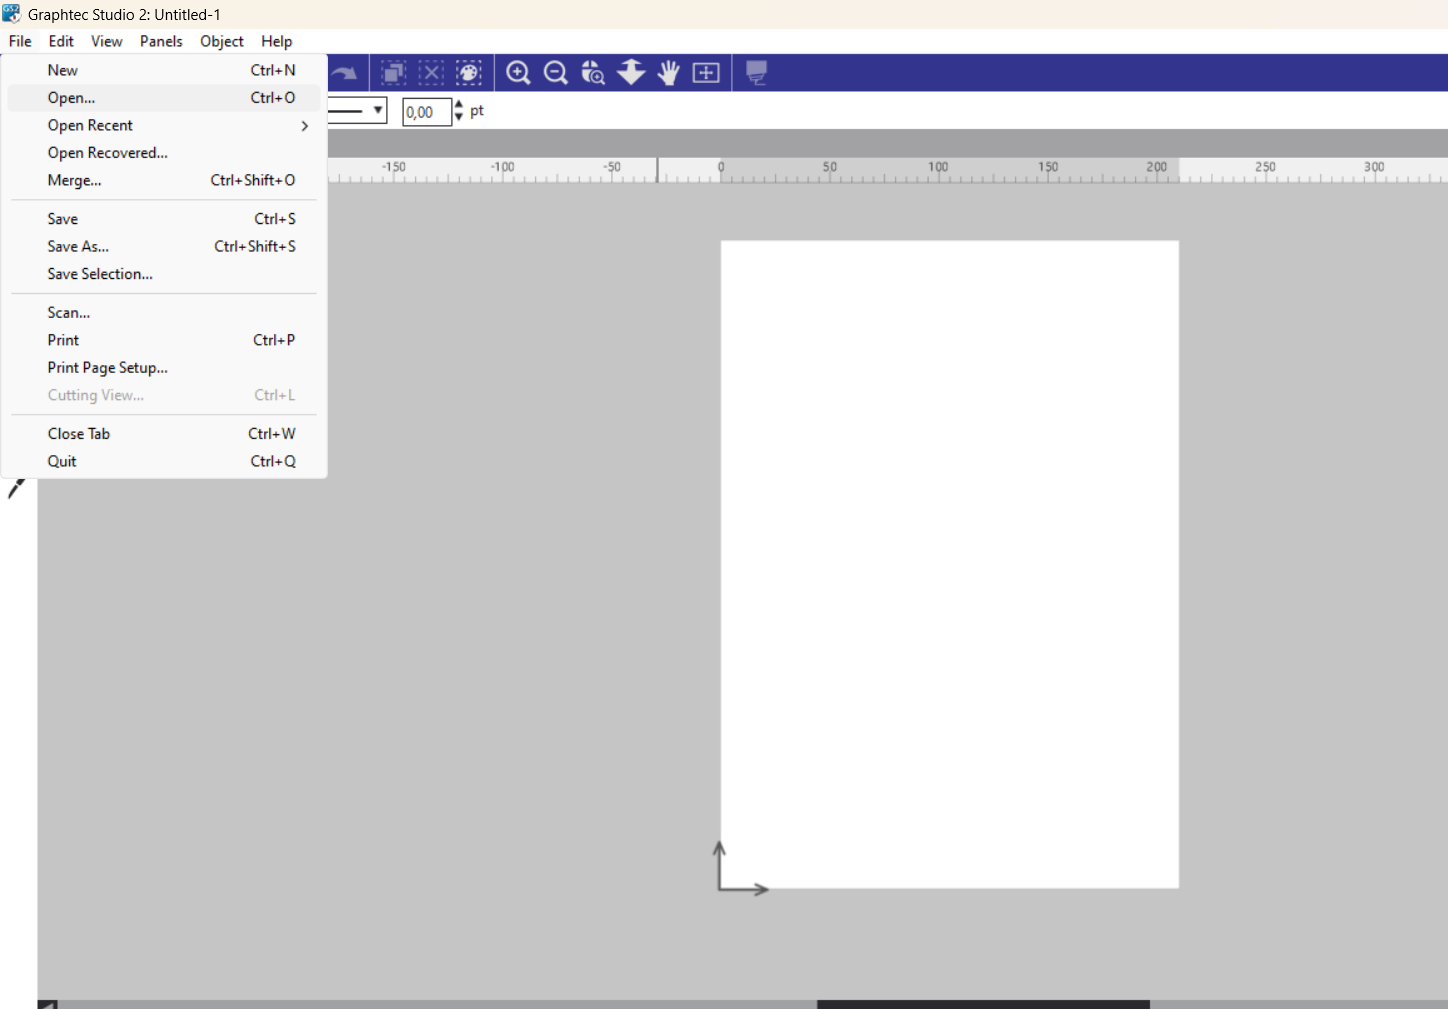Choose Open Recovered... menu entry
Viewport: 1448px width, 1009px height.
click(x=164, y=153)
